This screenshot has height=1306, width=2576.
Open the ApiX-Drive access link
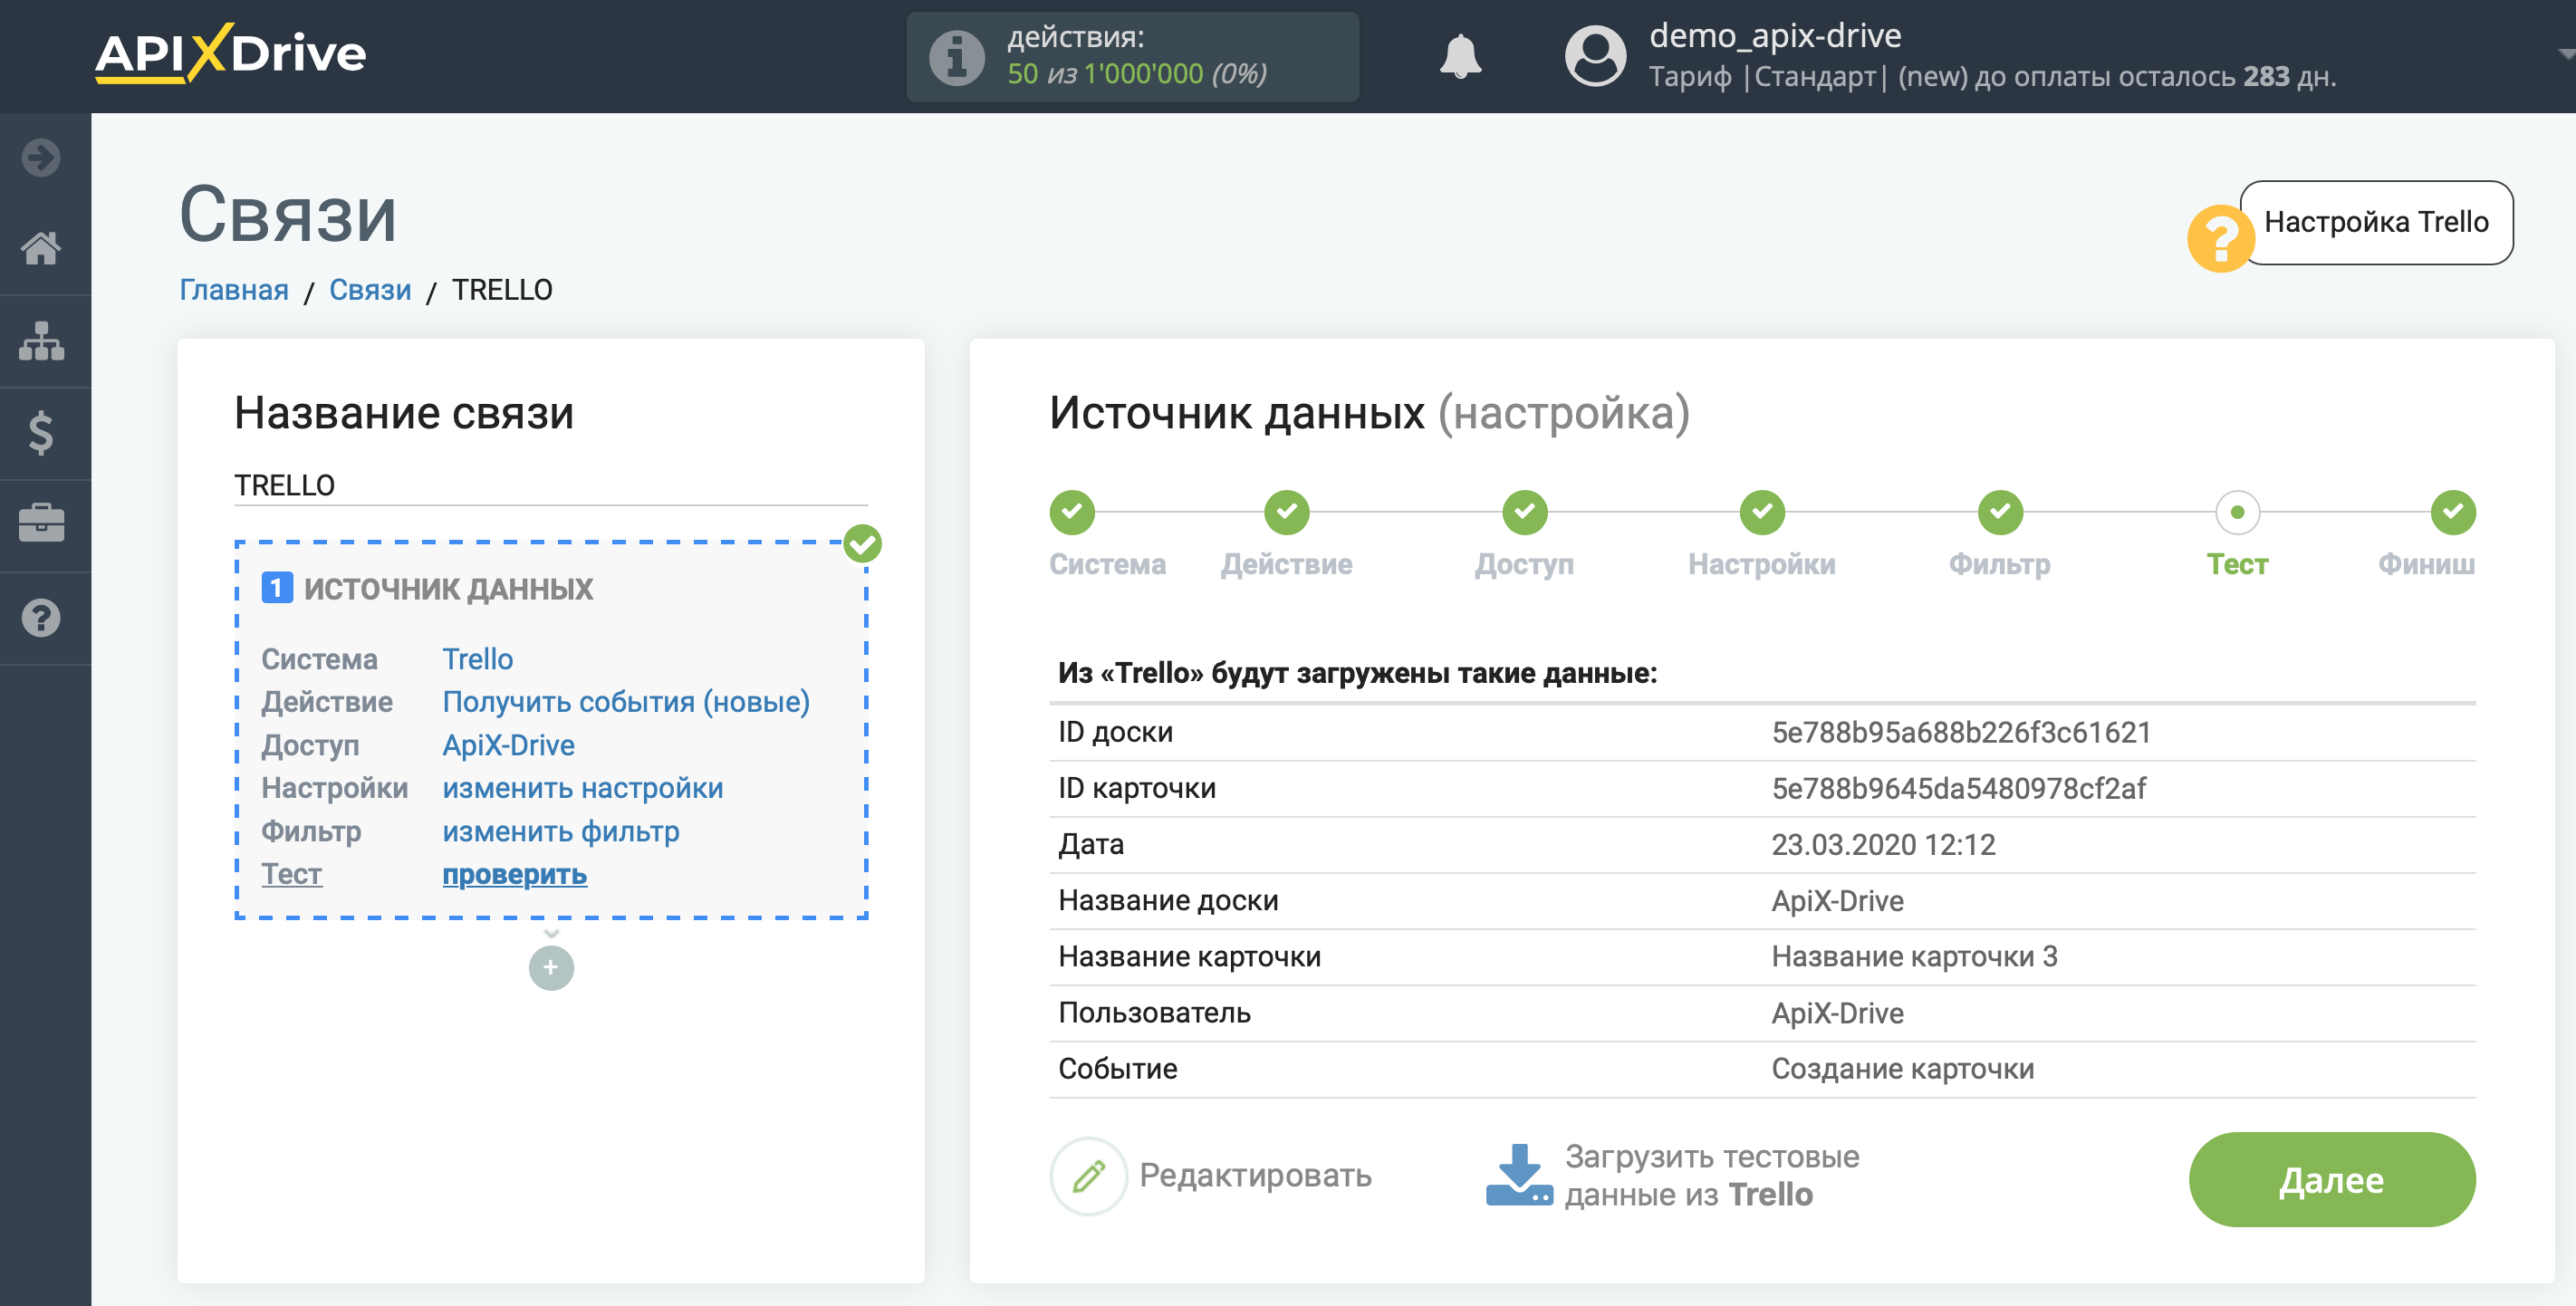click(509, 745)
